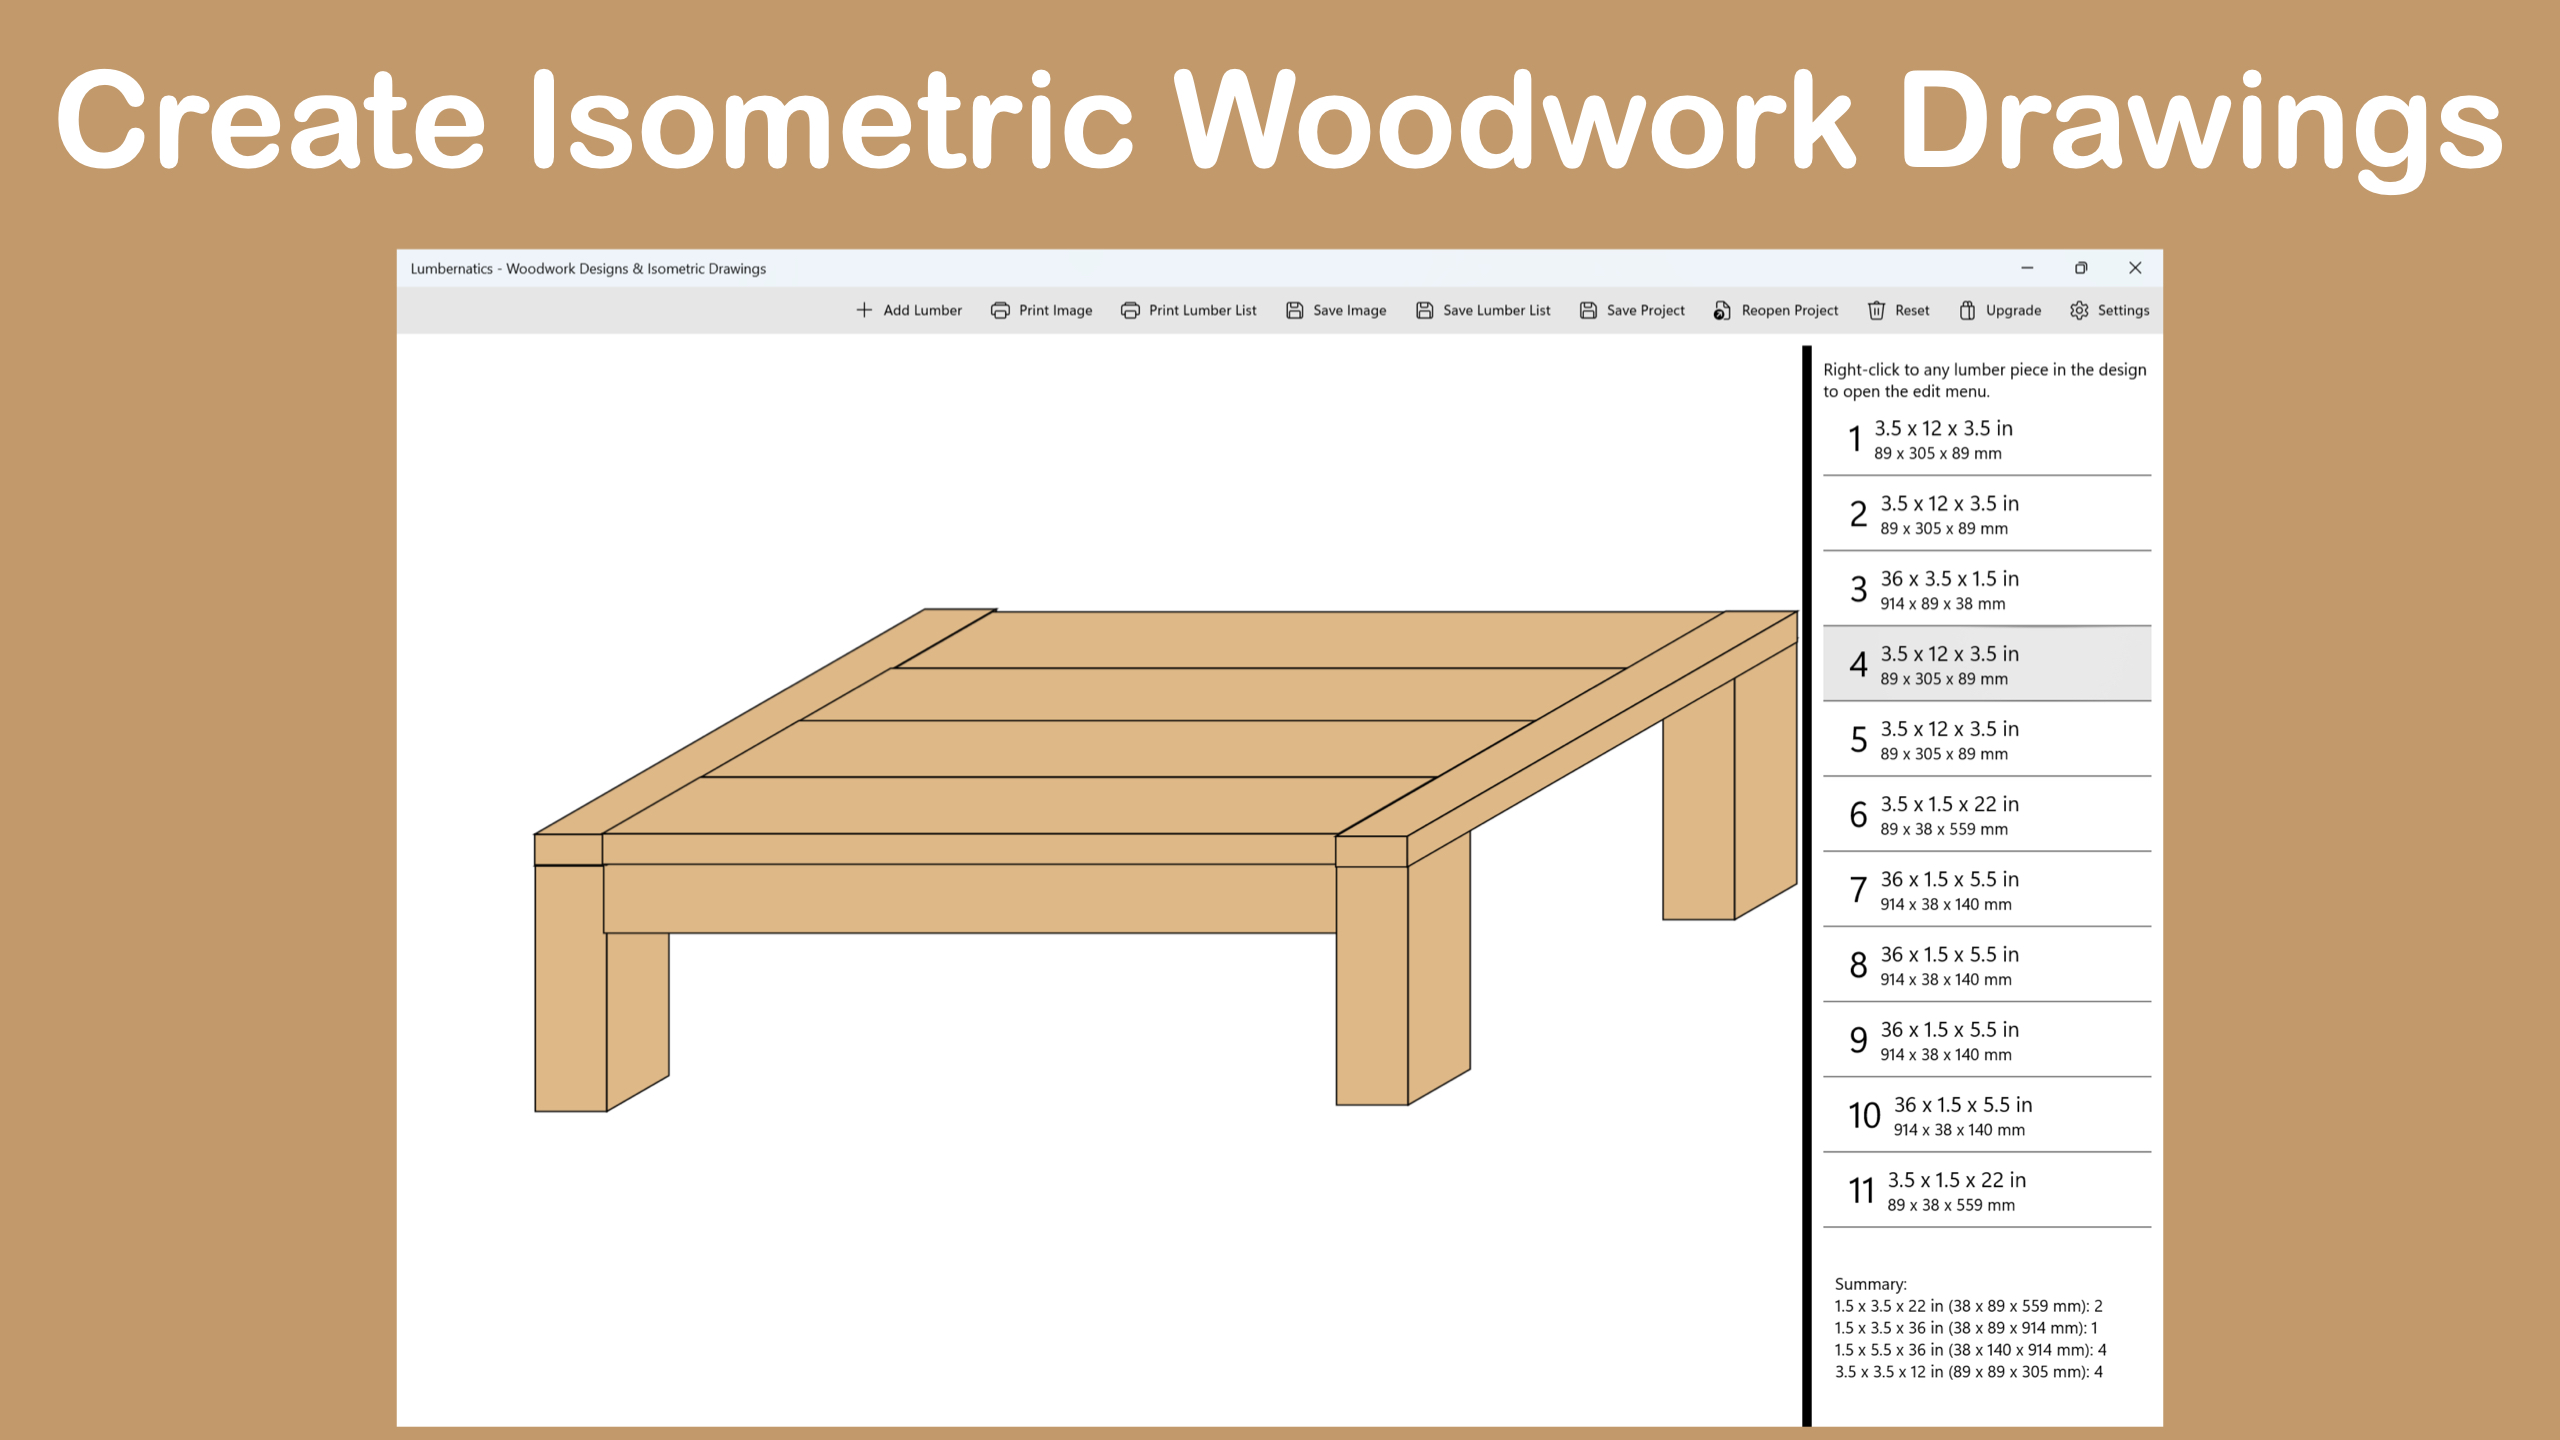Image resolution: width=2560 pixels, height=1440 pixels.
Task: Select lumber piece 6 measuring 3.5 x 1.5 x 22 in
Action: pos(1985,813)
